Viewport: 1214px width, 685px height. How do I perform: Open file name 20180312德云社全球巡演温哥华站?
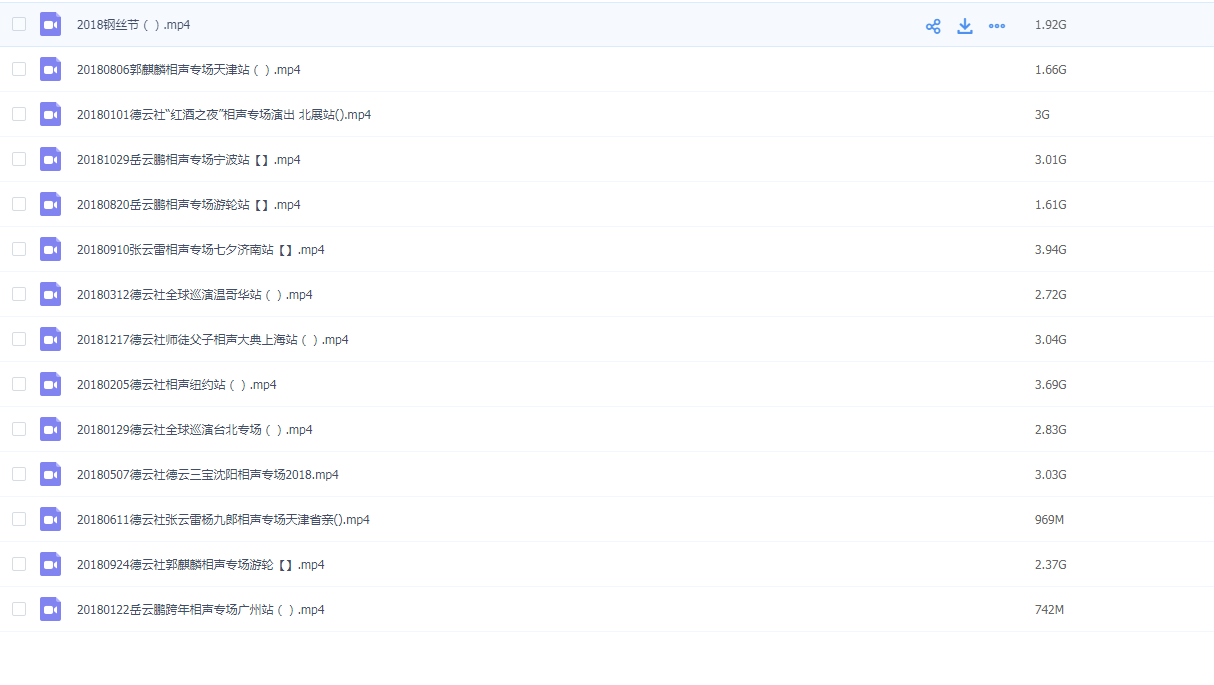pyautogui.click(x=195, y=295)
